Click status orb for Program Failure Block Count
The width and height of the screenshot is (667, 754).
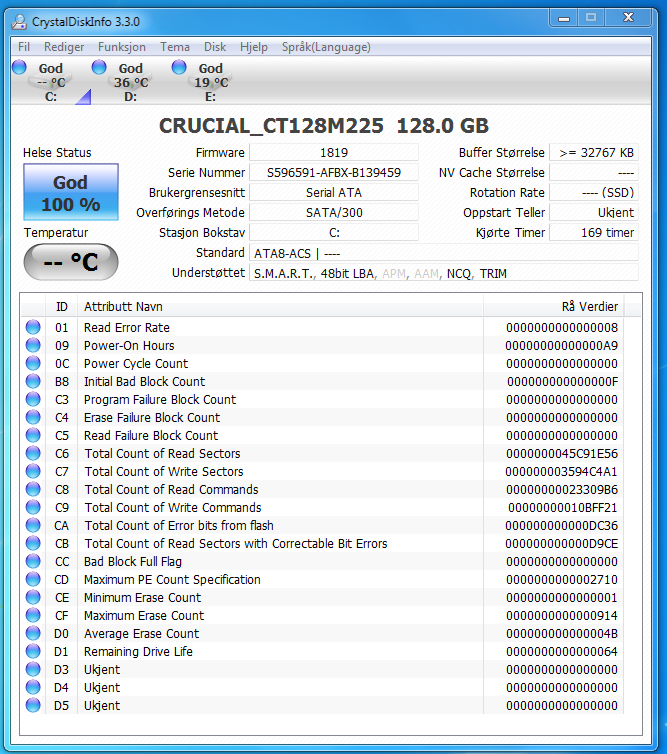tap(33, 399)
